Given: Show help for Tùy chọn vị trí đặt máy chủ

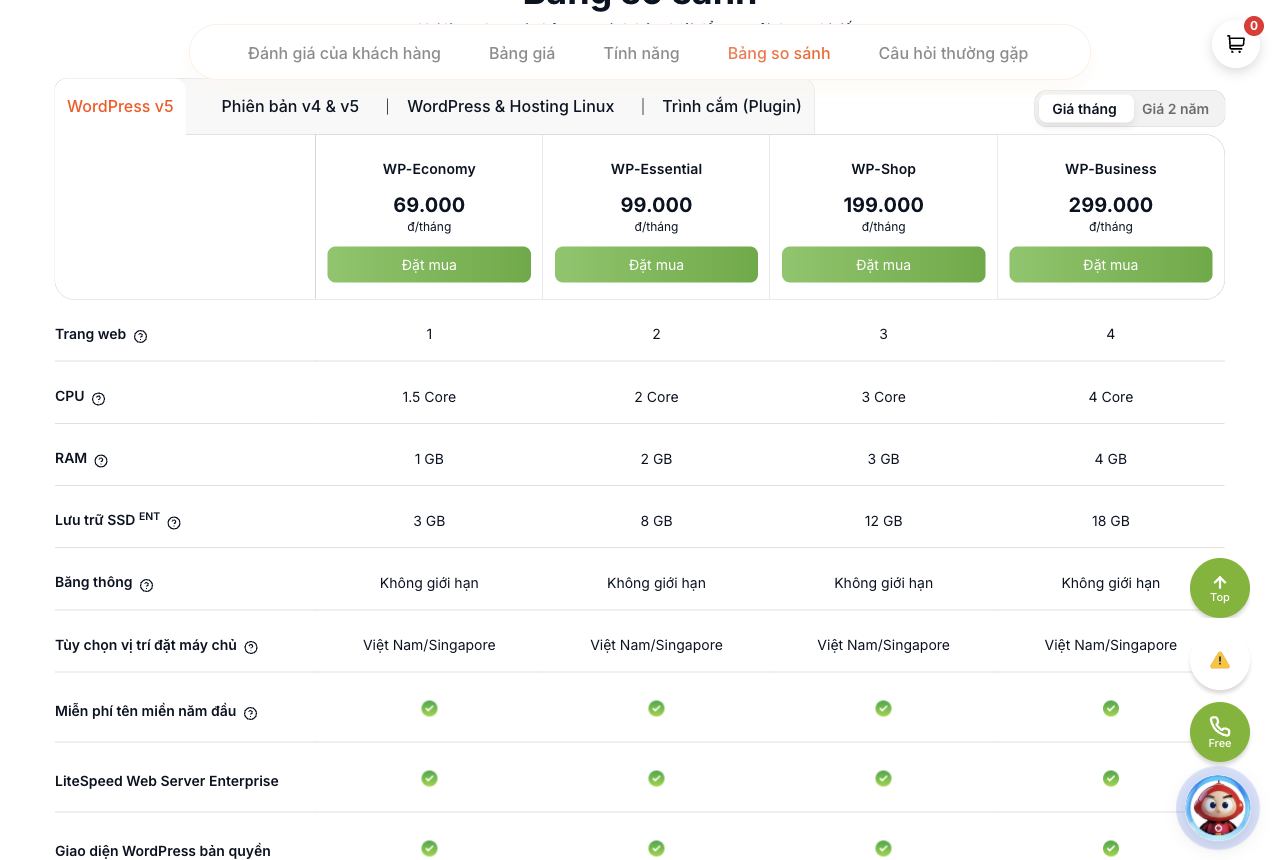Looking at the screenshot, I should [x=251, y=647].
